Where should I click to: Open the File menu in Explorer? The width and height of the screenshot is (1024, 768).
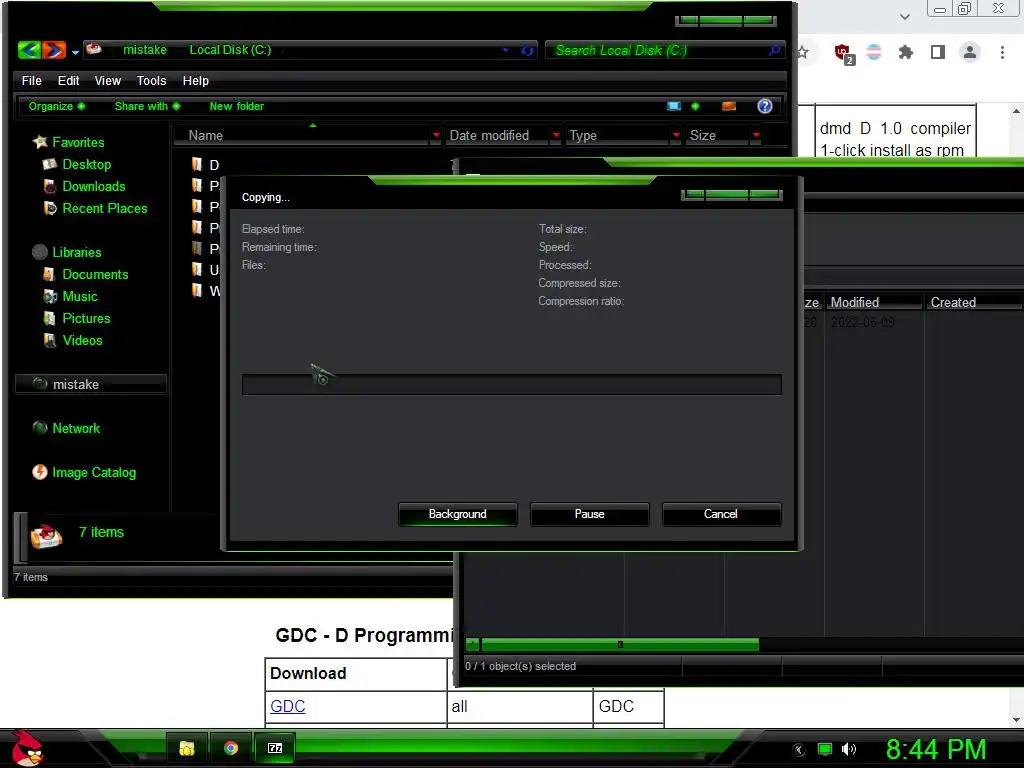click(31, 80)
